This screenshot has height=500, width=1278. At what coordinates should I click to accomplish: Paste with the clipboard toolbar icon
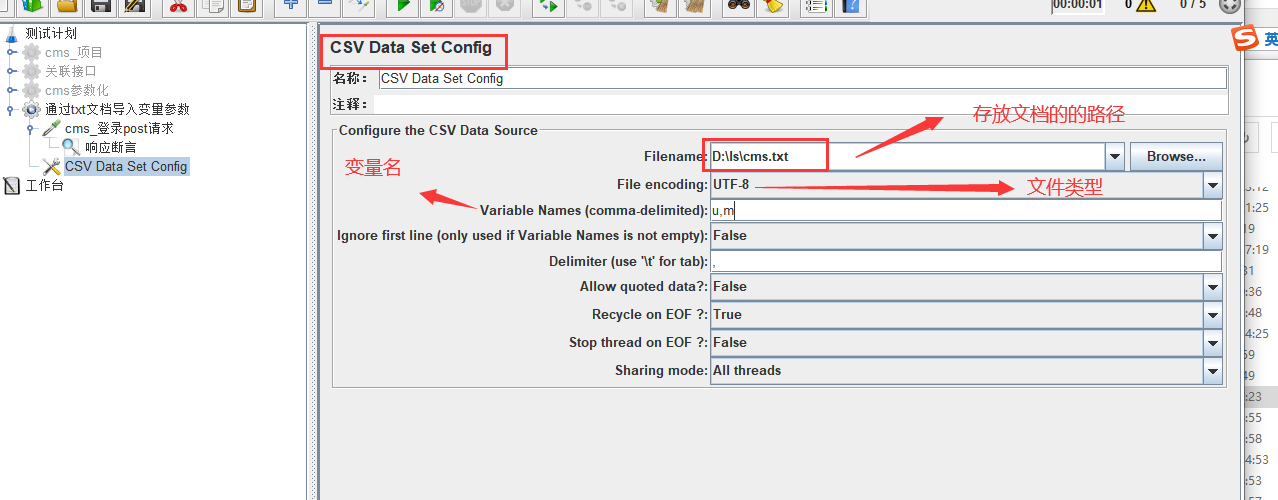[246, 6]
